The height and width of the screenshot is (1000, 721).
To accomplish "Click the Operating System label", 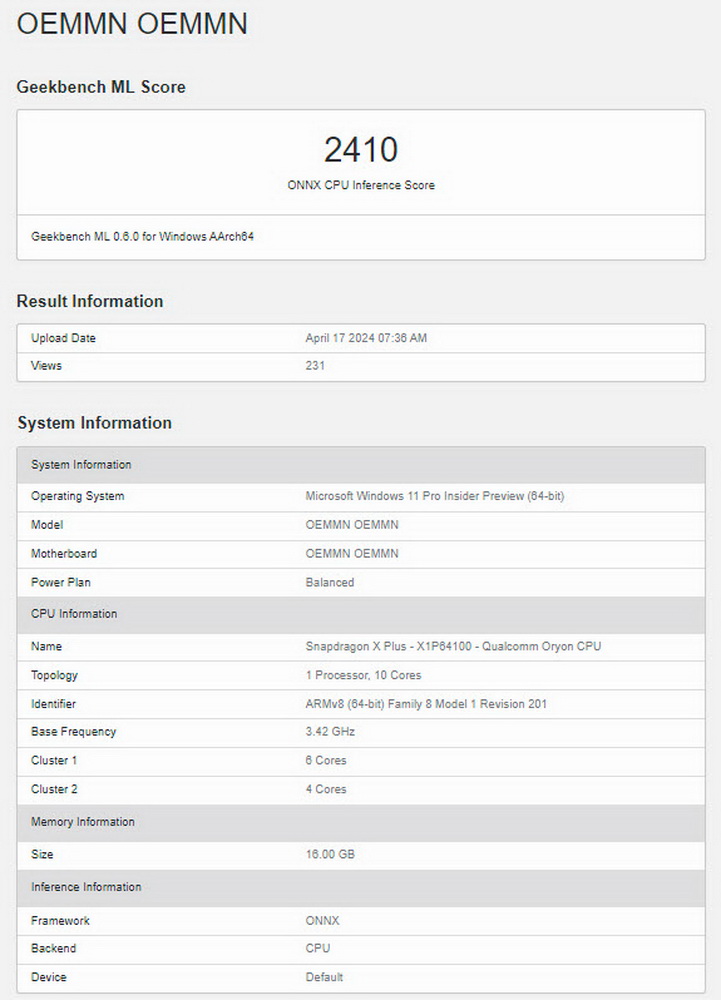I will (77, 496).
